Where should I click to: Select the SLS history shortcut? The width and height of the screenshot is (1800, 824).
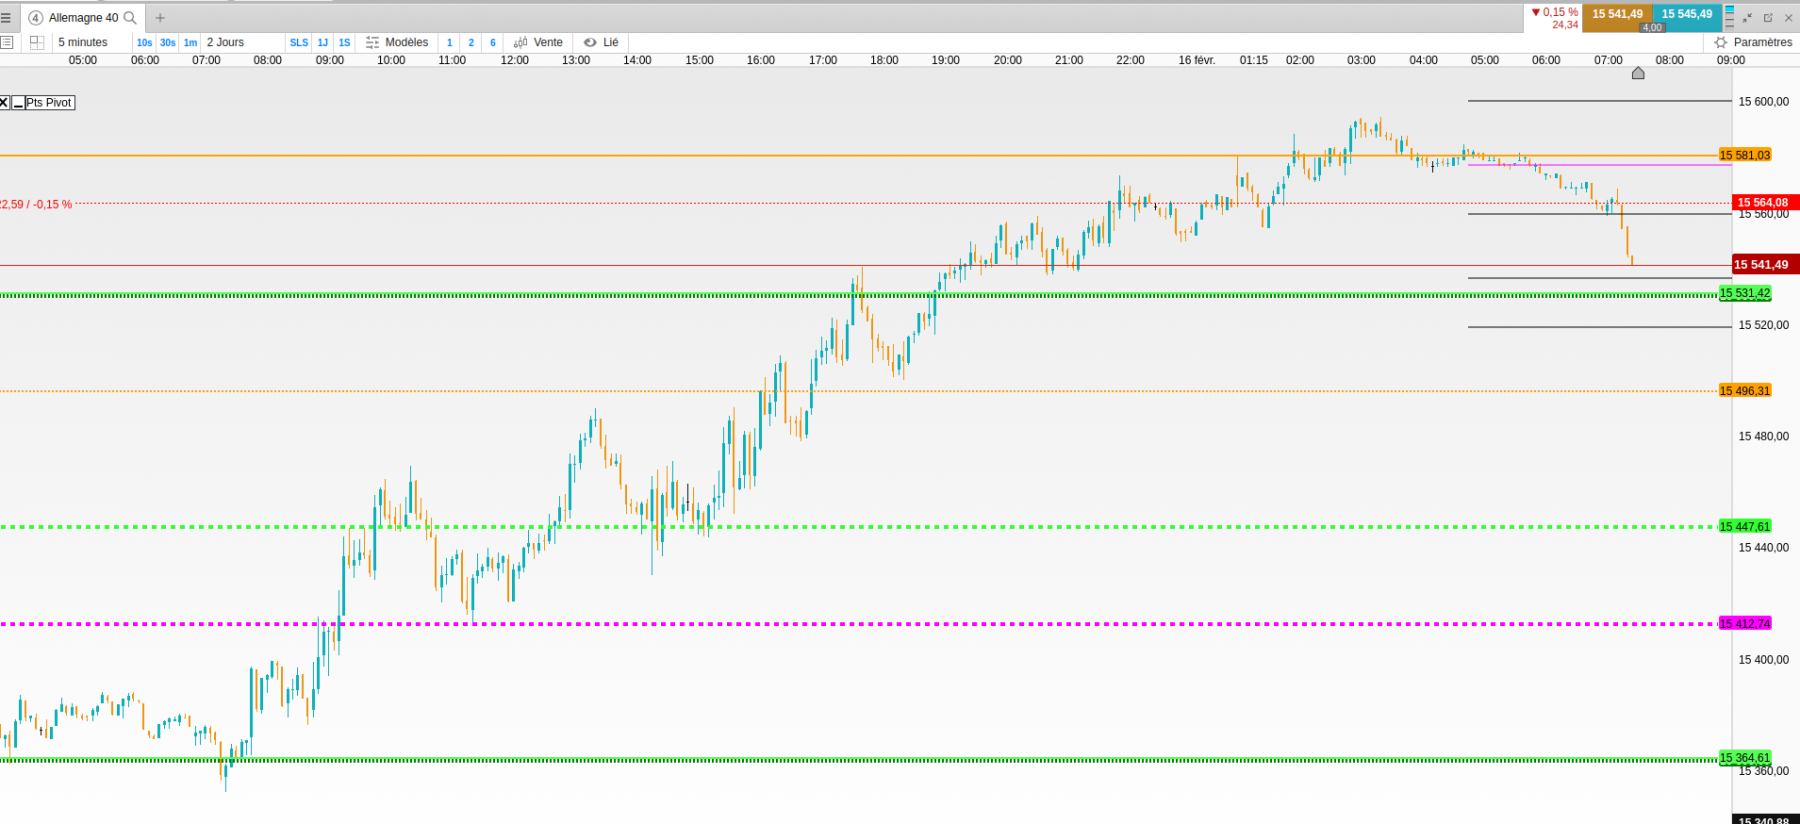tap(299, 42)
